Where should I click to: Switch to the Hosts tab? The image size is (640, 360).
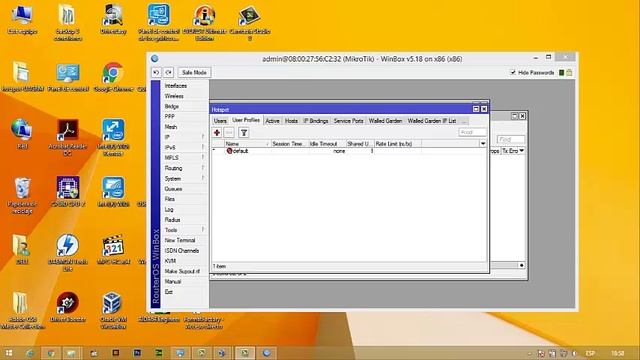click(x=291, y=121)
